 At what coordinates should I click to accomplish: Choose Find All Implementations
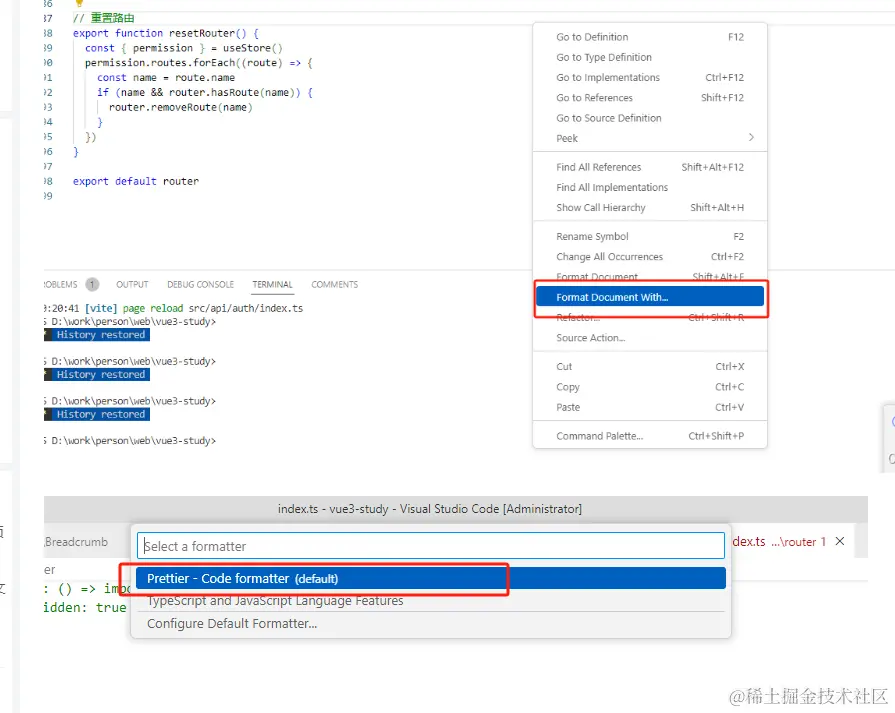pos(650,187)
